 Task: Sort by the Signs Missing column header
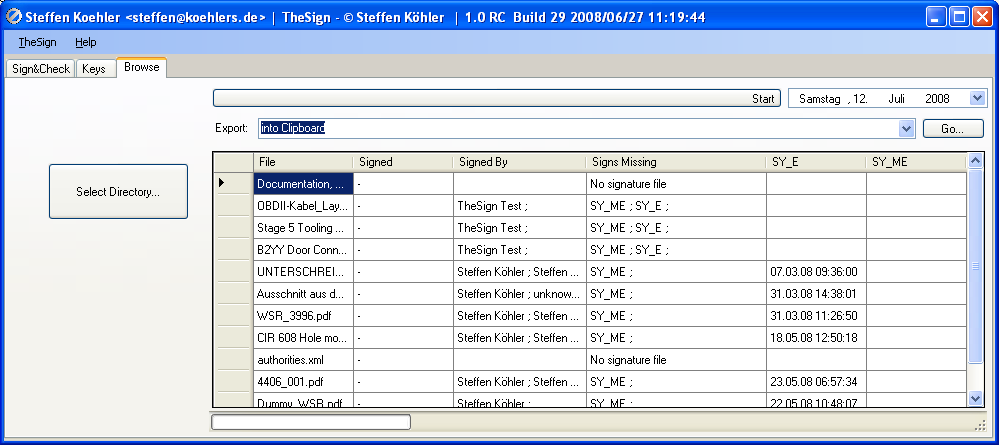(x=675, y=161)
